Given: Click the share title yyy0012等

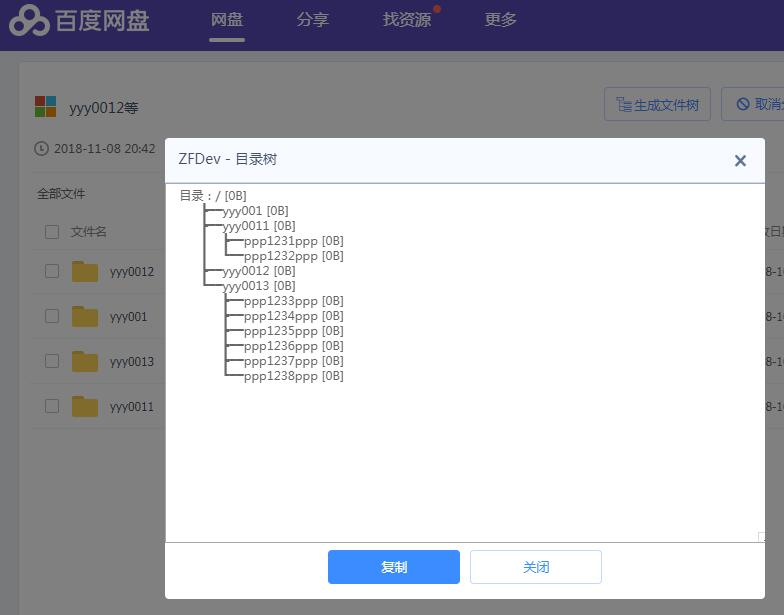Looking at the screenshot, I should coord(104,108).
